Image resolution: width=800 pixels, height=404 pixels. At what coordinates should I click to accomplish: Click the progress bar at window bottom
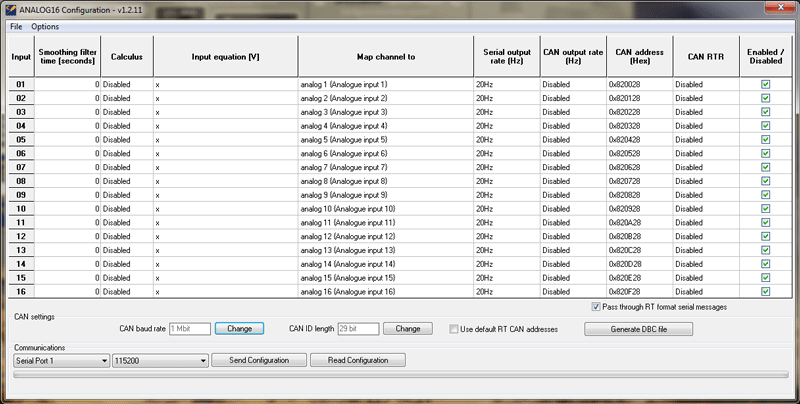[400, 376]
